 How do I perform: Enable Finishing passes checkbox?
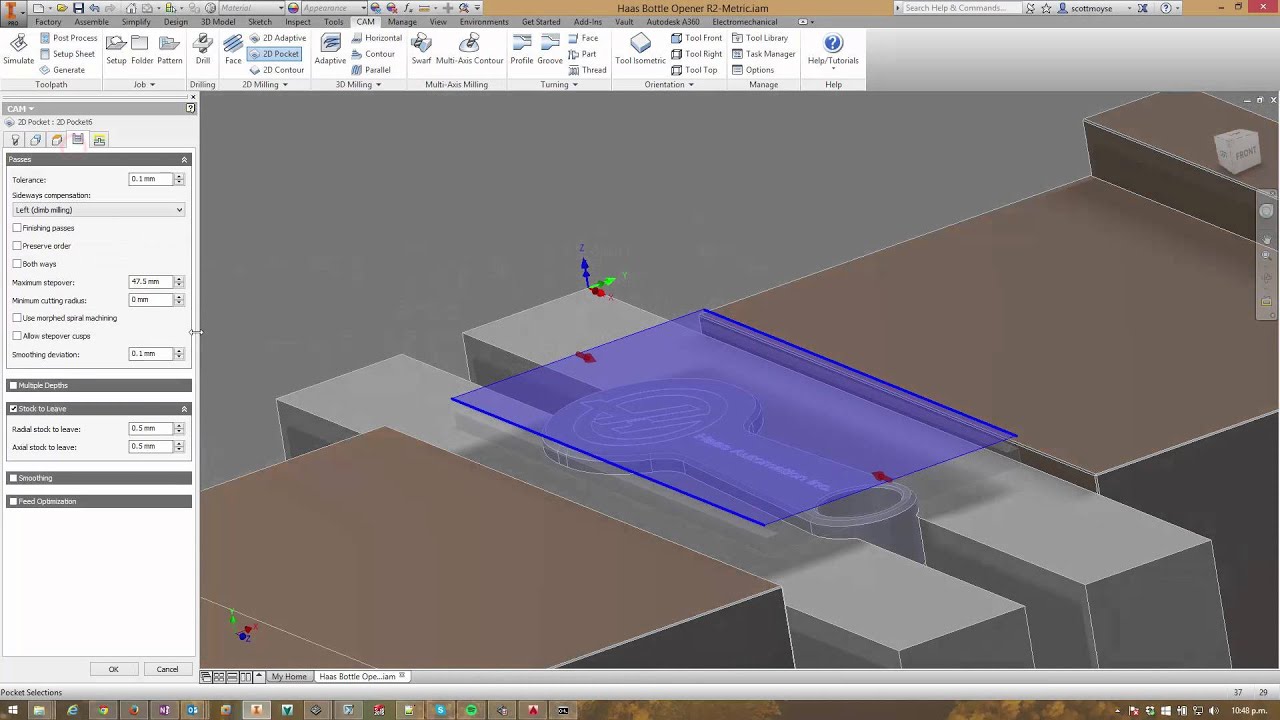pos(17,228)
